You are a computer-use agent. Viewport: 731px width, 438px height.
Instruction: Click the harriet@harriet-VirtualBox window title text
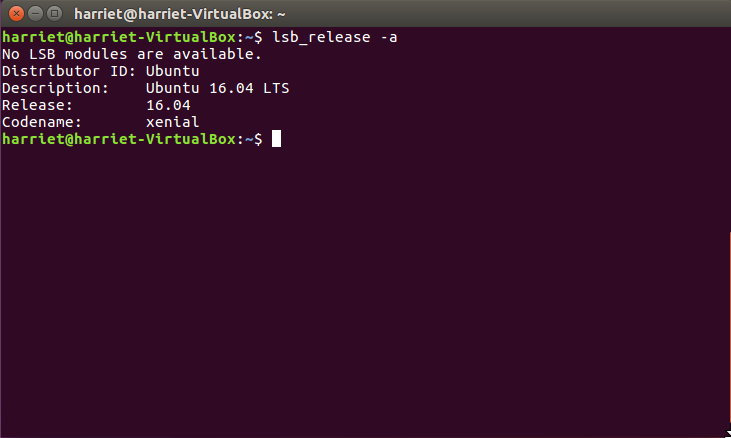click(x=180, y=13)
